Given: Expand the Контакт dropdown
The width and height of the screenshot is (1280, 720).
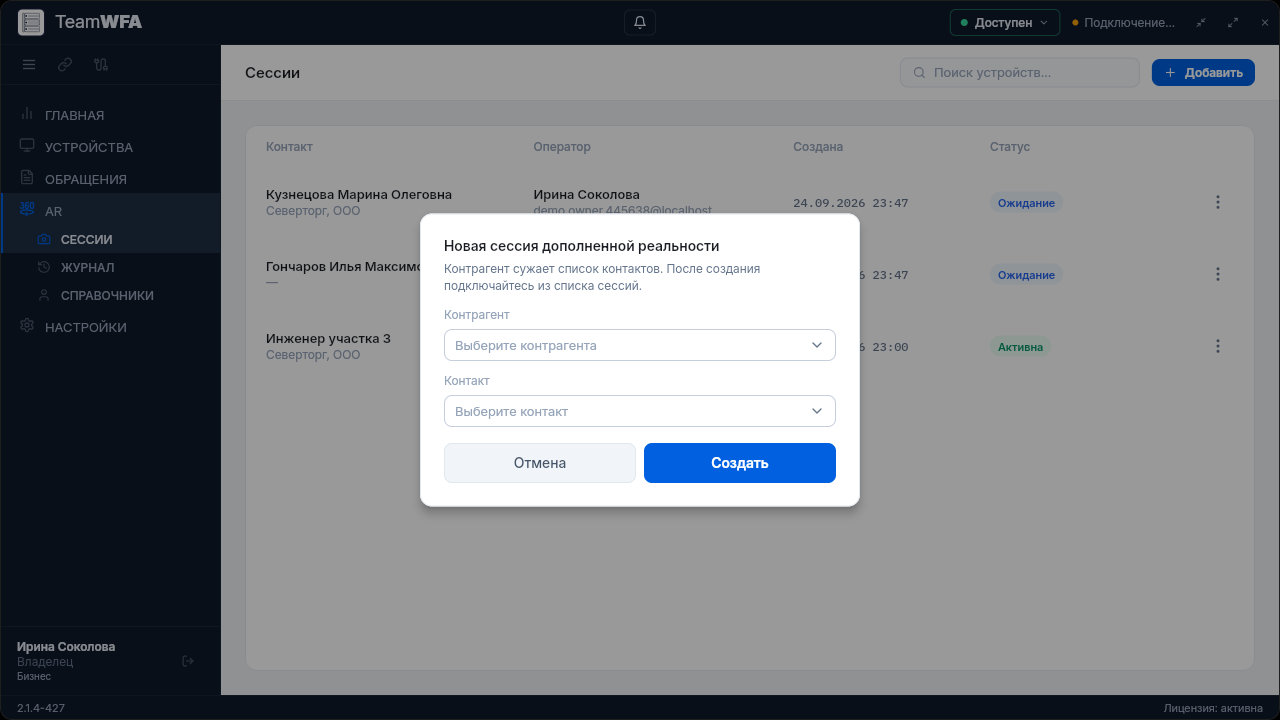Looking at the screenshot, I should [x=640, y=411].
